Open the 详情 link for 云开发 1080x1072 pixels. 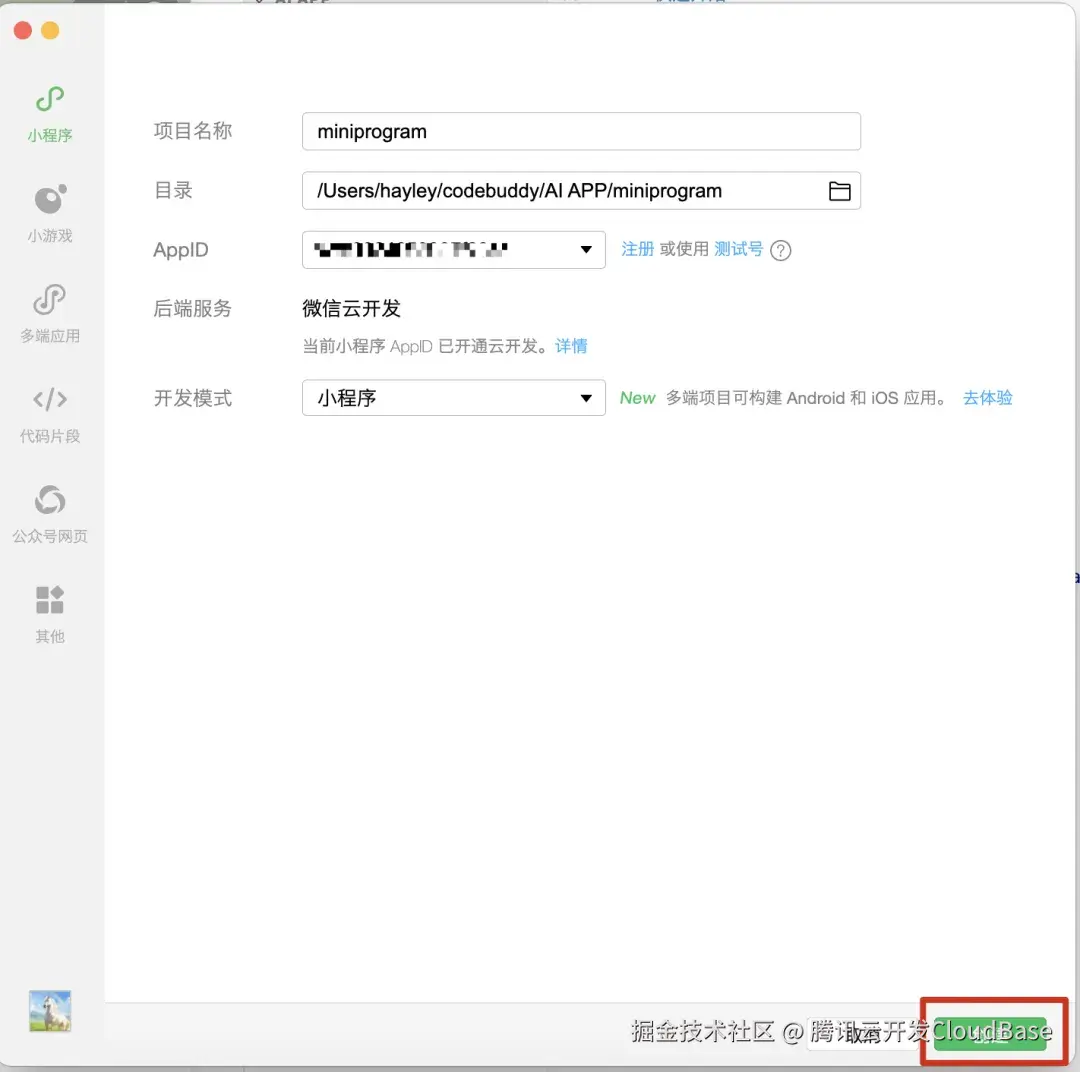click(x=571, y=346)
